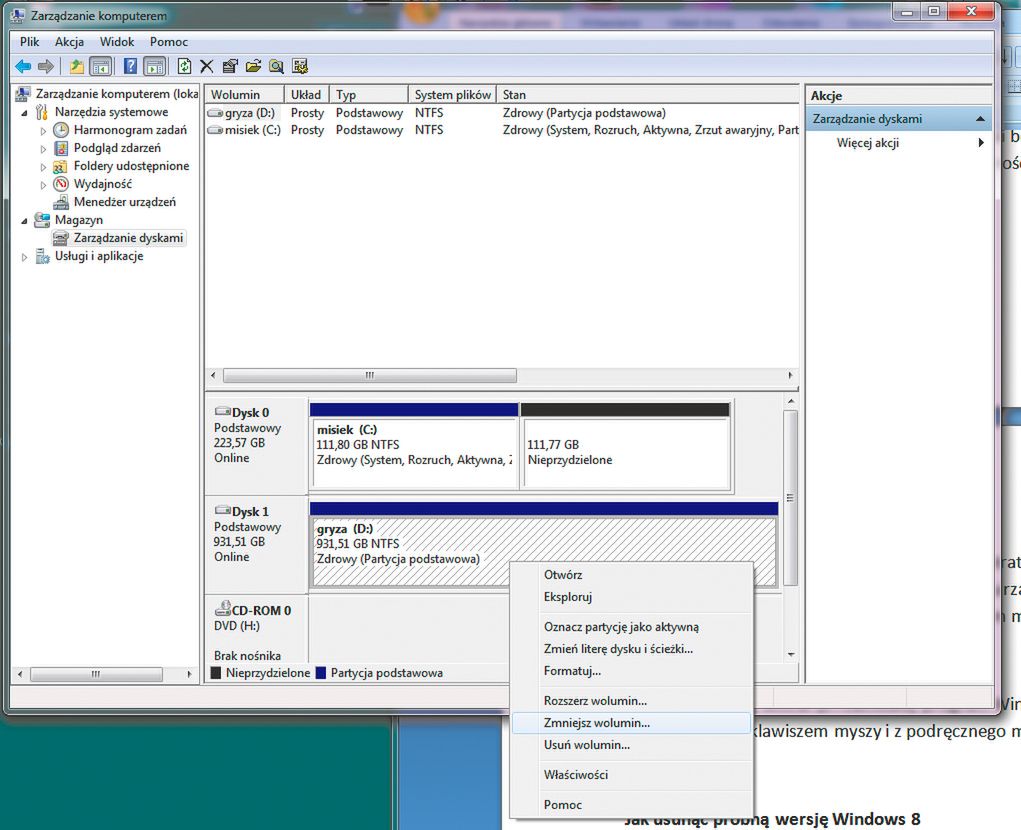Image resolution: width=1021 pixels, height=830 pixels.
Task: Click the Wydajność gauge icon
Action: click(x=61, y=184)
